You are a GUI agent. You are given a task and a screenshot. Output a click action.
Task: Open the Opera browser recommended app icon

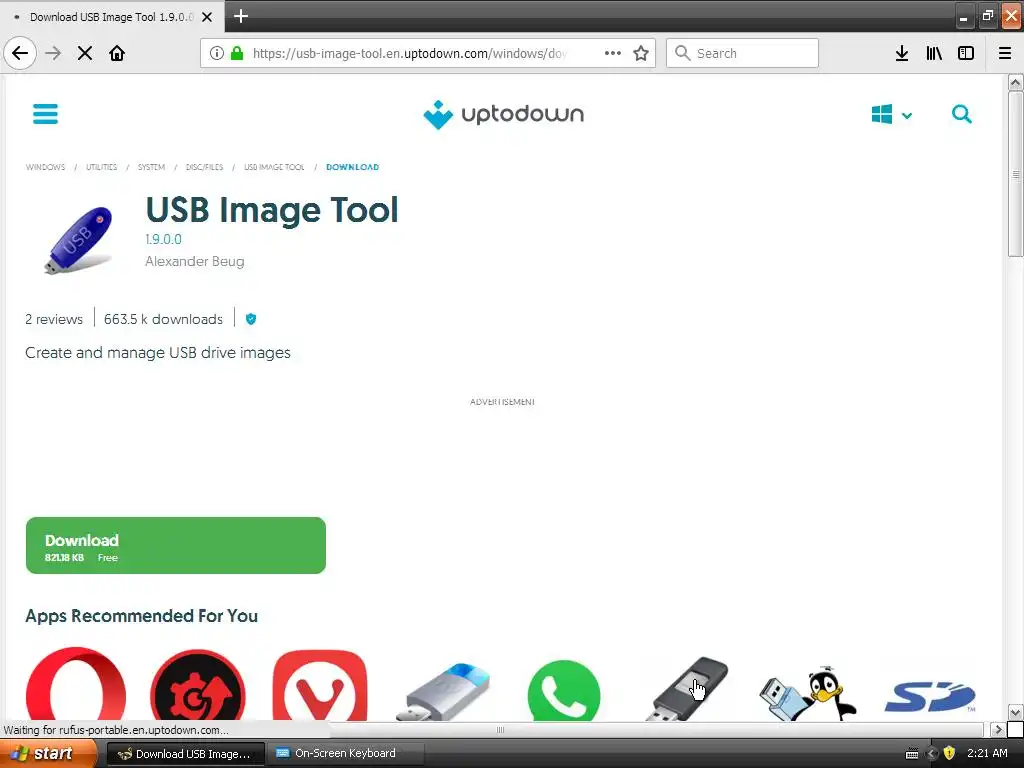tap(76, 686)
